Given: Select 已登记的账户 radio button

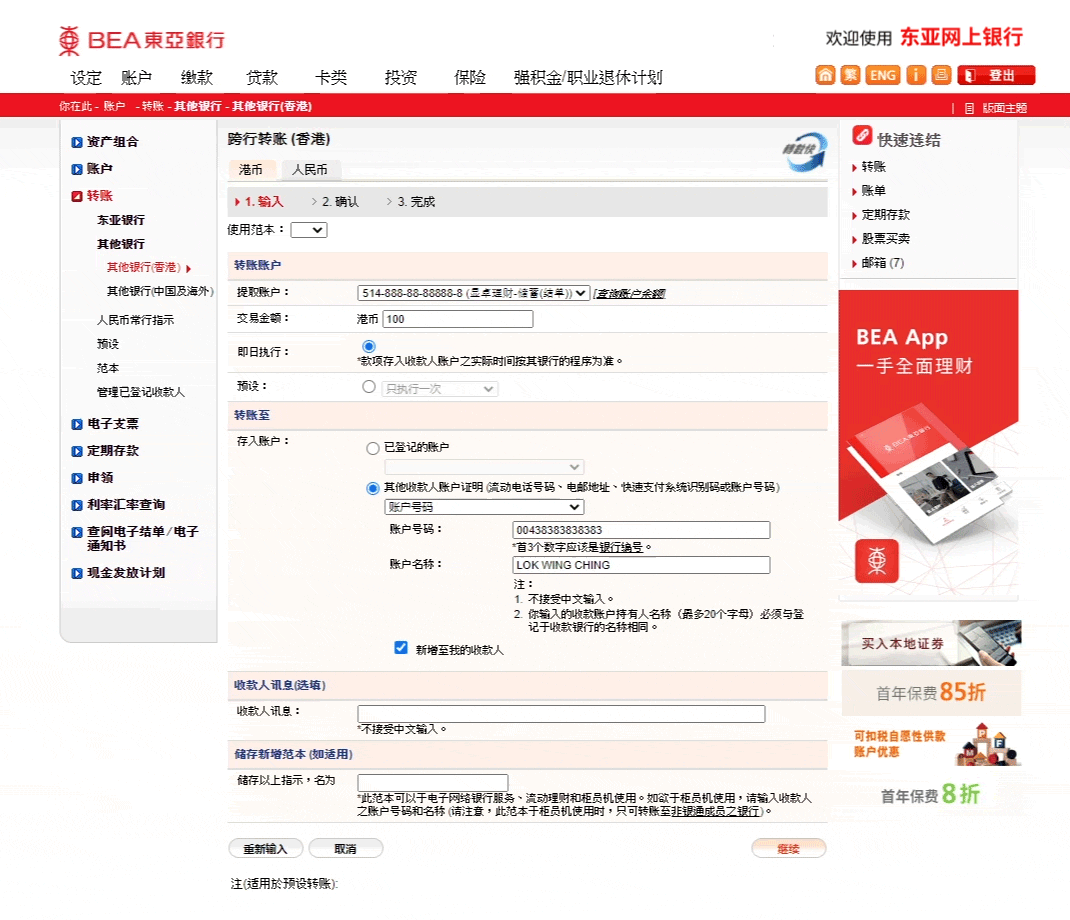Looking at the screenshot, I should [x=373, y=448].
